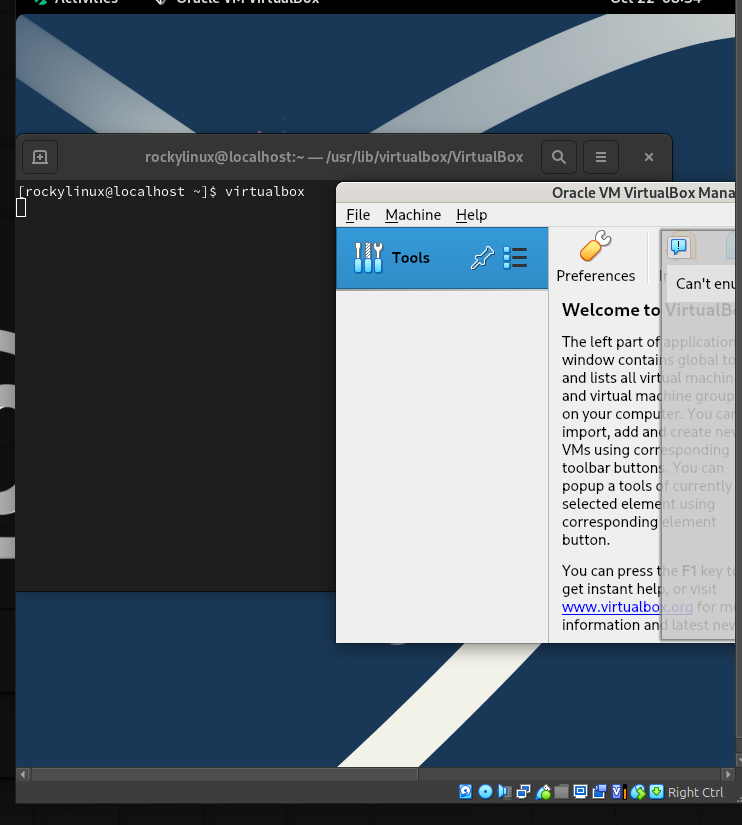Open the Machine menu

412,215
